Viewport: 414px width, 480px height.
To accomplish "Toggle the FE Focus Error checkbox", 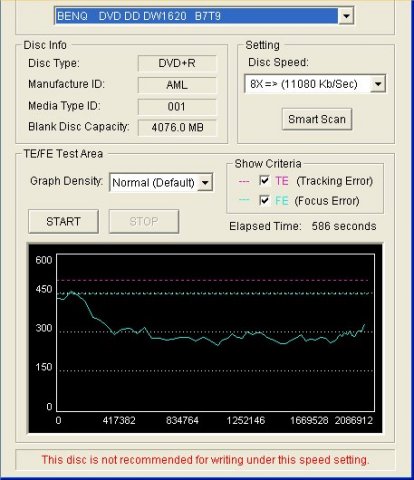I will click(264, 200).
